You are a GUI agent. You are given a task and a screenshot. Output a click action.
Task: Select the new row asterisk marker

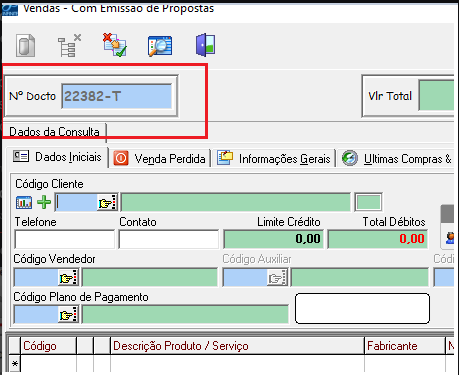click(x=15, y=364)
